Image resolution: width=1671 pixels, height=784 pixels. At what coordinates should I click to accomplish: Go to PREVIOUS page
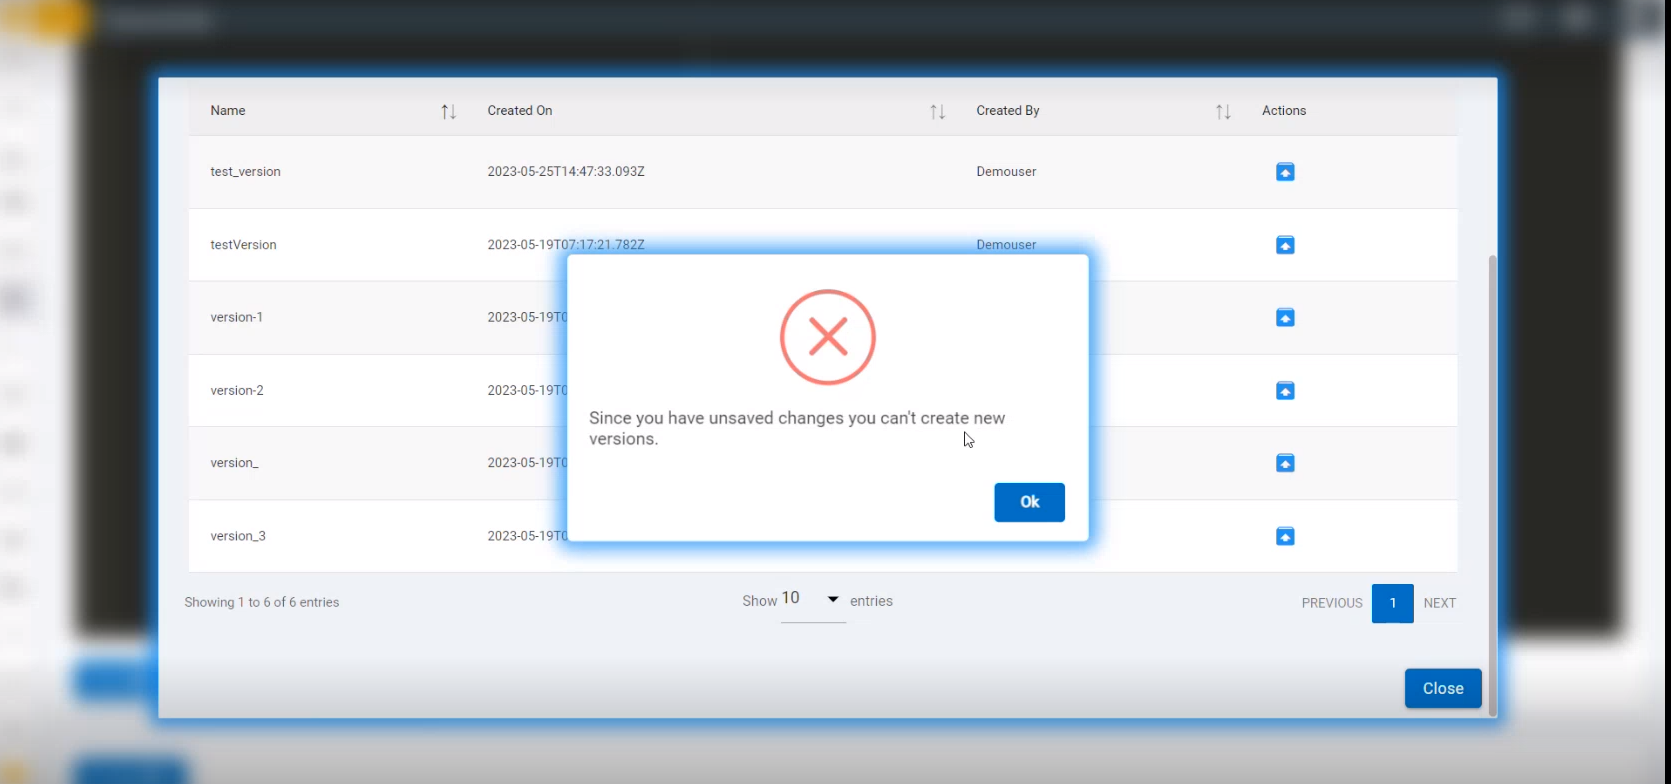(x=1332, y=603)
